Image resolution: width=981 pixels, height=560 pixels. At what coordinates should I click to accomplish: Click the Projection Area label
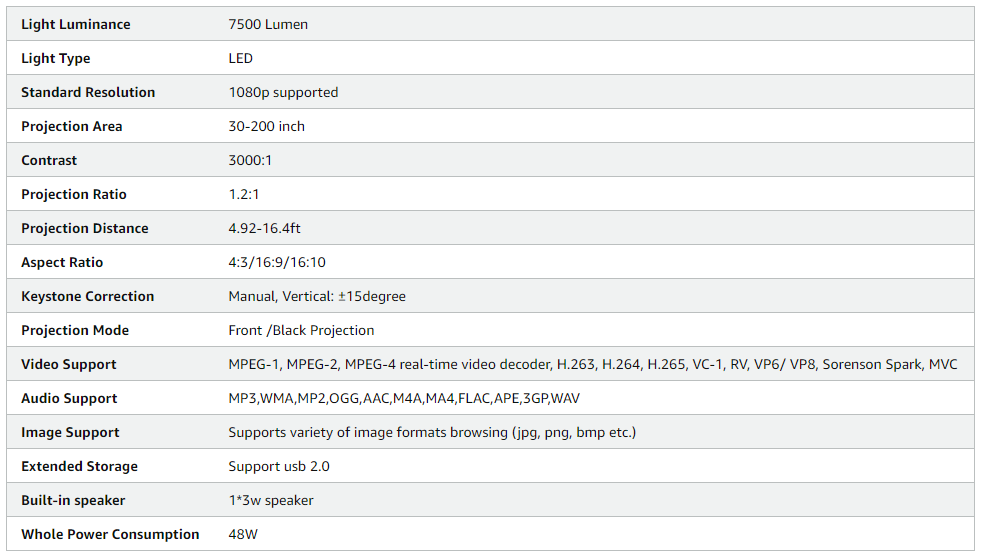[x=72, y=126]
